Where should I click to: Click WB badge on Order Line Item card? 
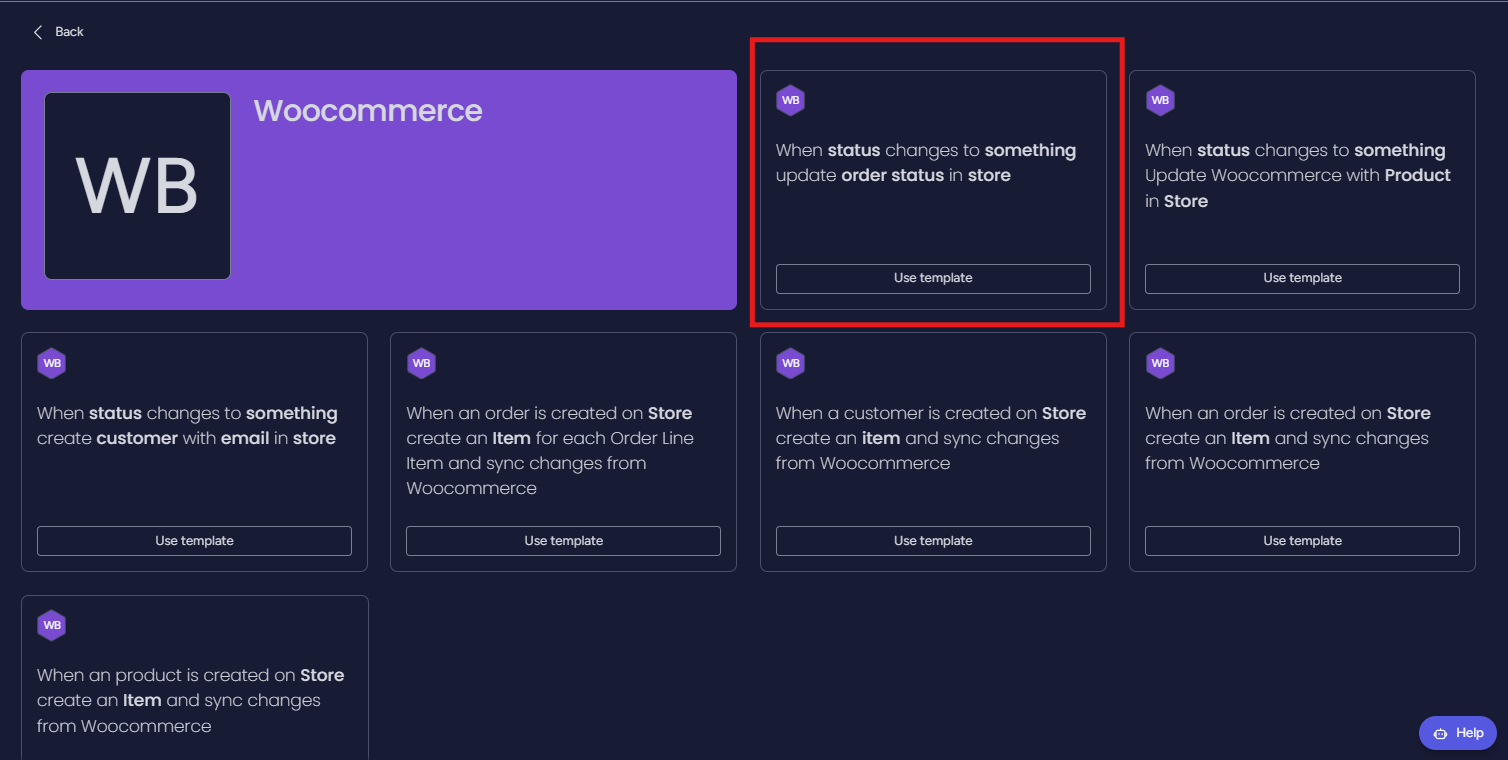(x=421, y=363)
